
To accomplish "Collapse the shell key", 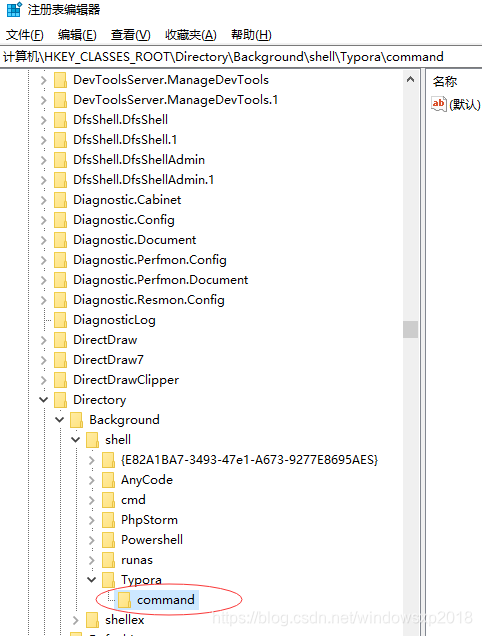I will tap(75, 440).
